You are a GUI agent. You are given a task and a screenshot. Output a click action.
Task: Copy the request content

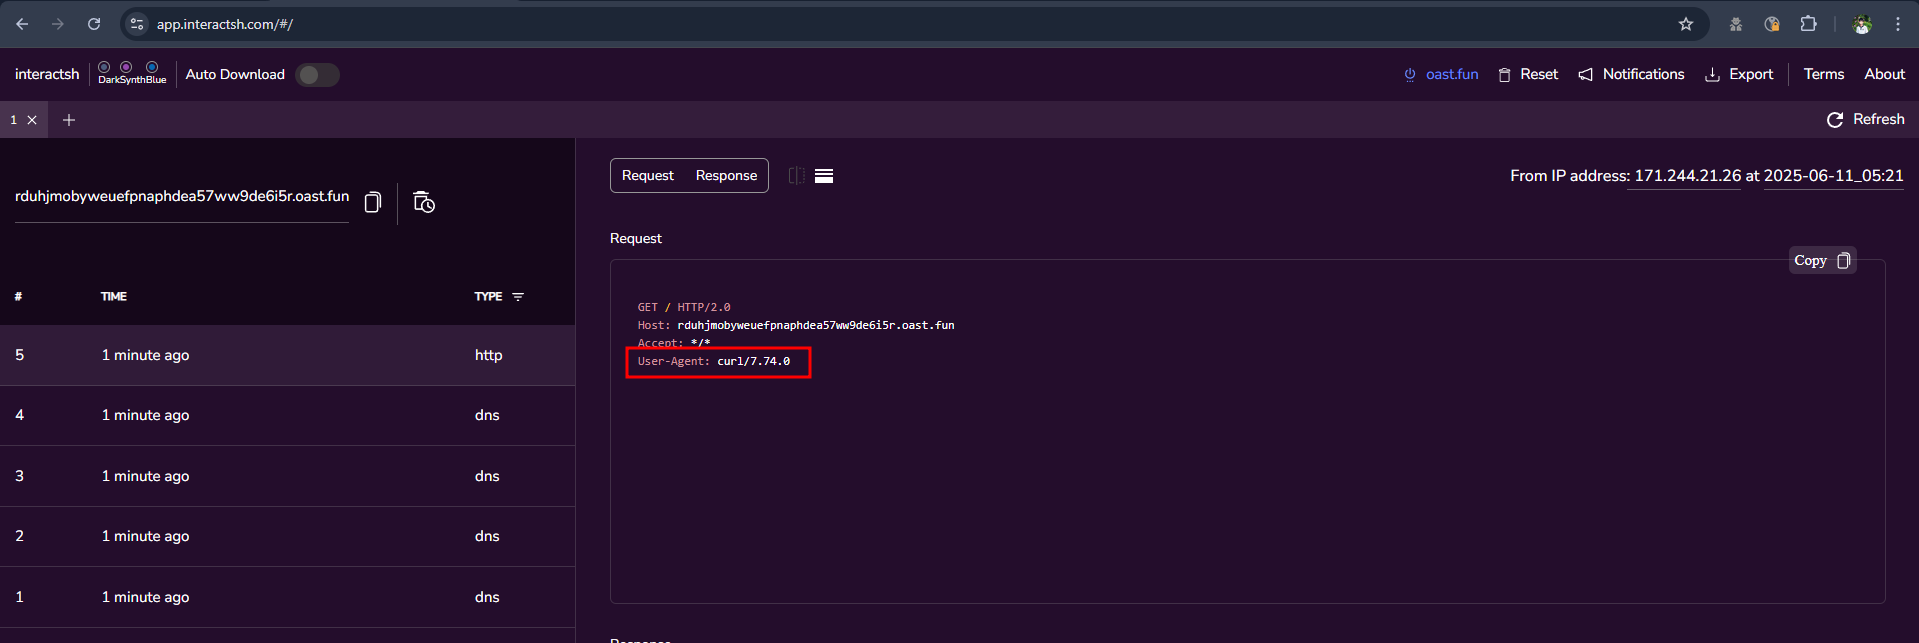click(1822, 260)
